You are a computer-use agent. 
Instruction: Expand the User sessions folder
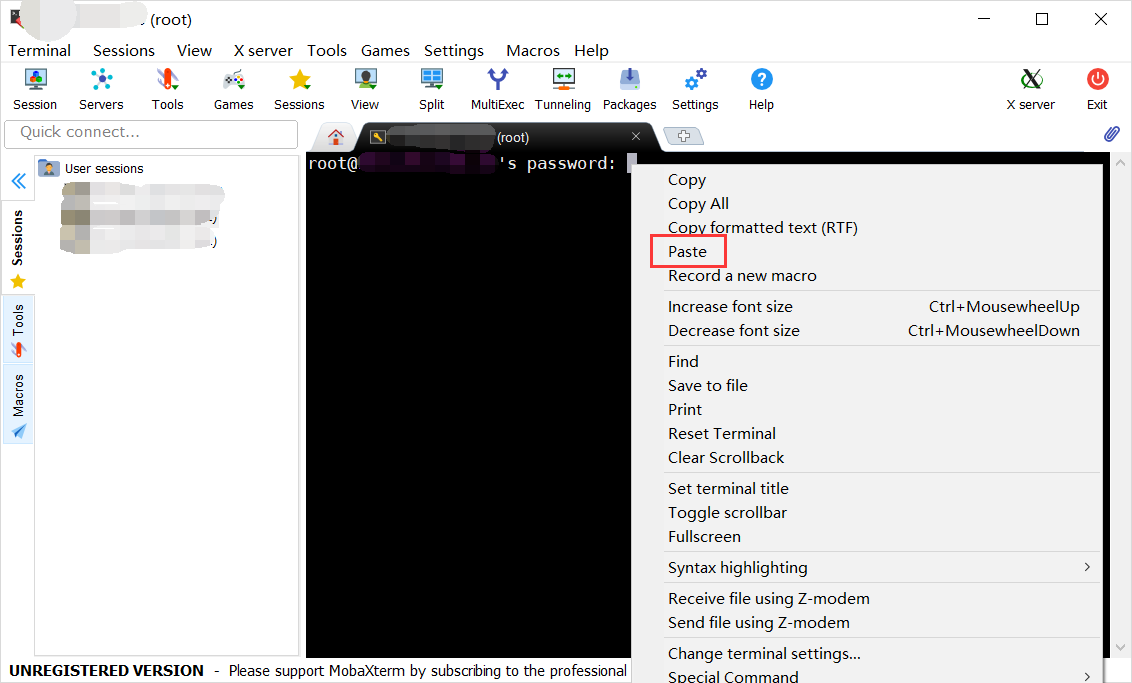pyautogui.click(x=92, y=168)
